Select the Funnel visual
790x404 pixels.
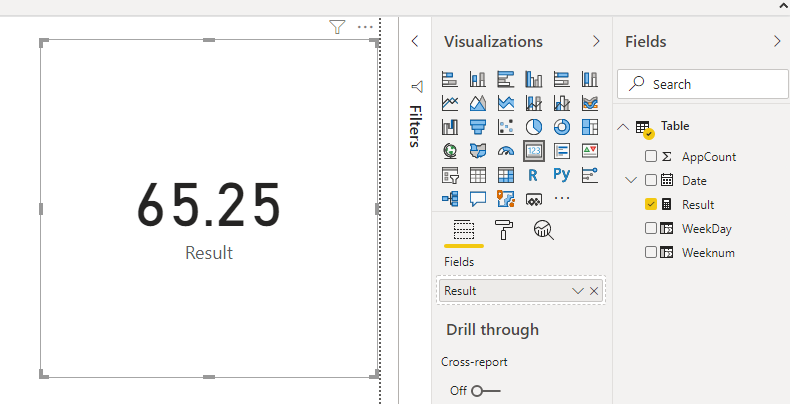(x=478, y=127)
